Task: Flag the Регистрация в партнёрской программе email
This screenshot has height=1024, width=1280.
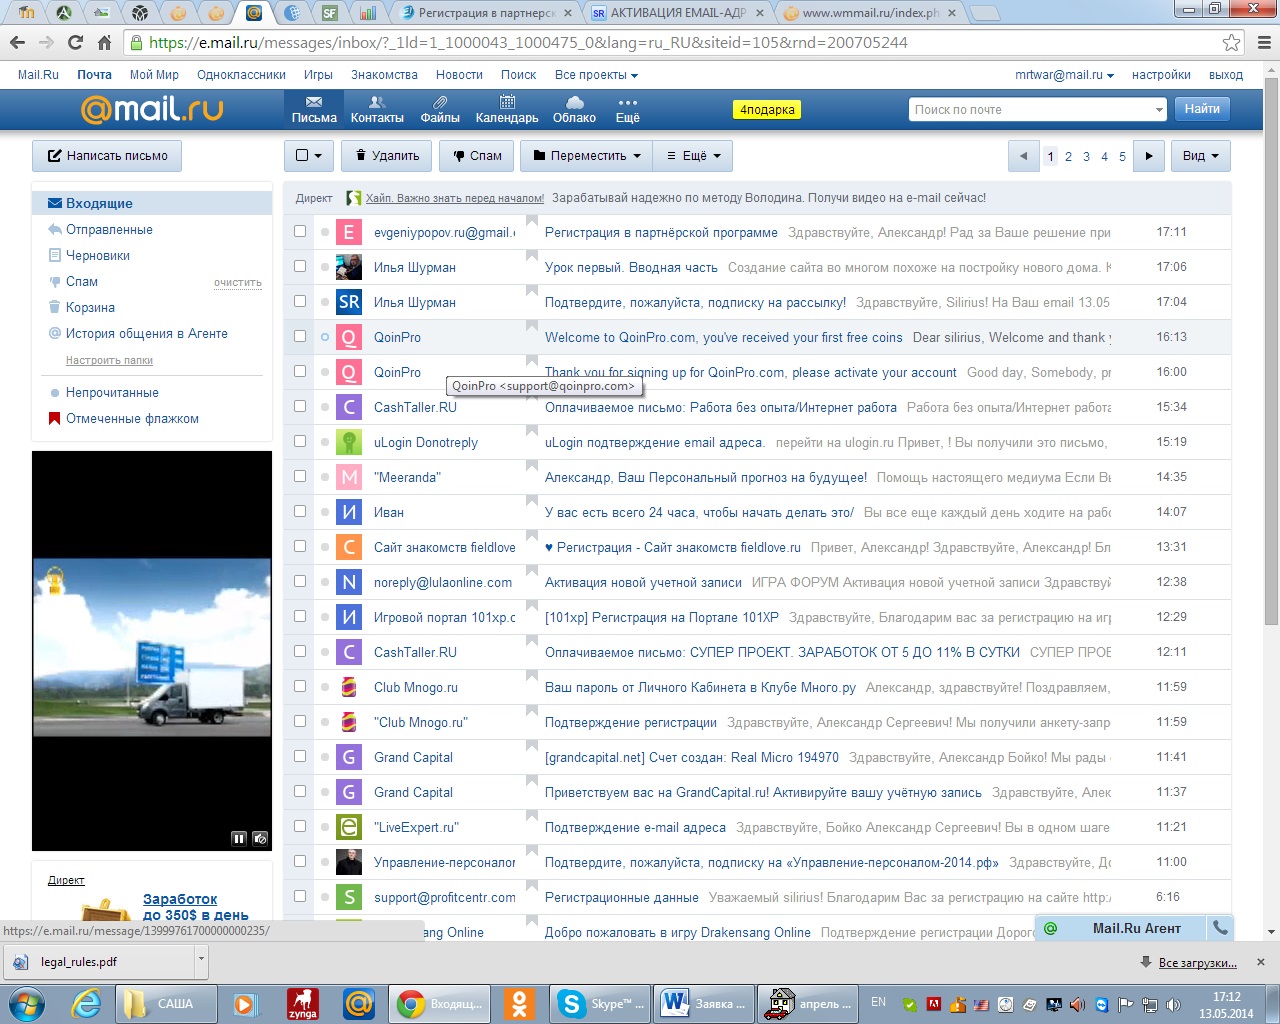Action: 532,221
